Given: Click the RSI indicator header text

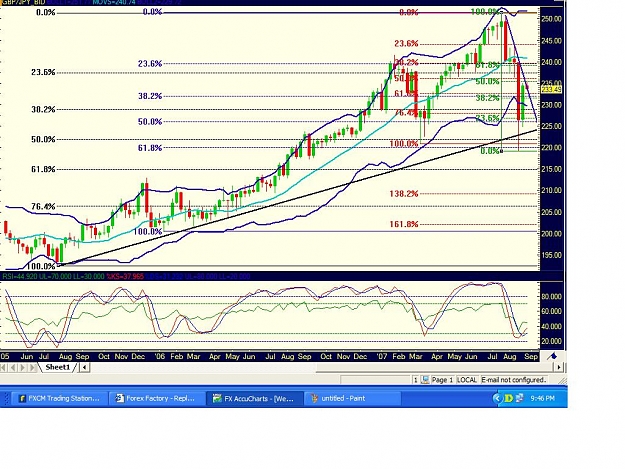Looking at the screenshot, I should [x=53, y=276].
